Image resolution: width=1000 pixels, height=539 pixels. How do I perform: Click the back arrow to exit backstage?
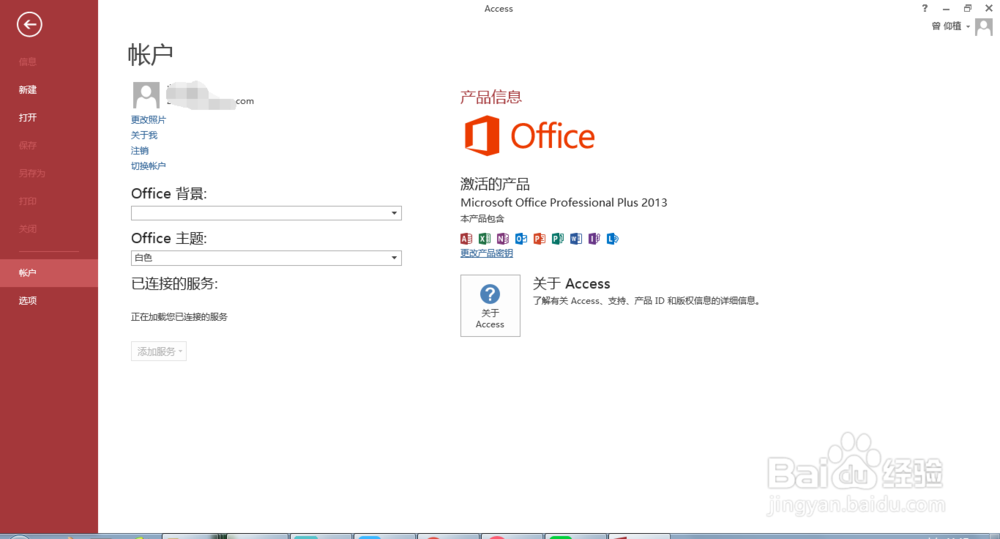pos(29,25)
